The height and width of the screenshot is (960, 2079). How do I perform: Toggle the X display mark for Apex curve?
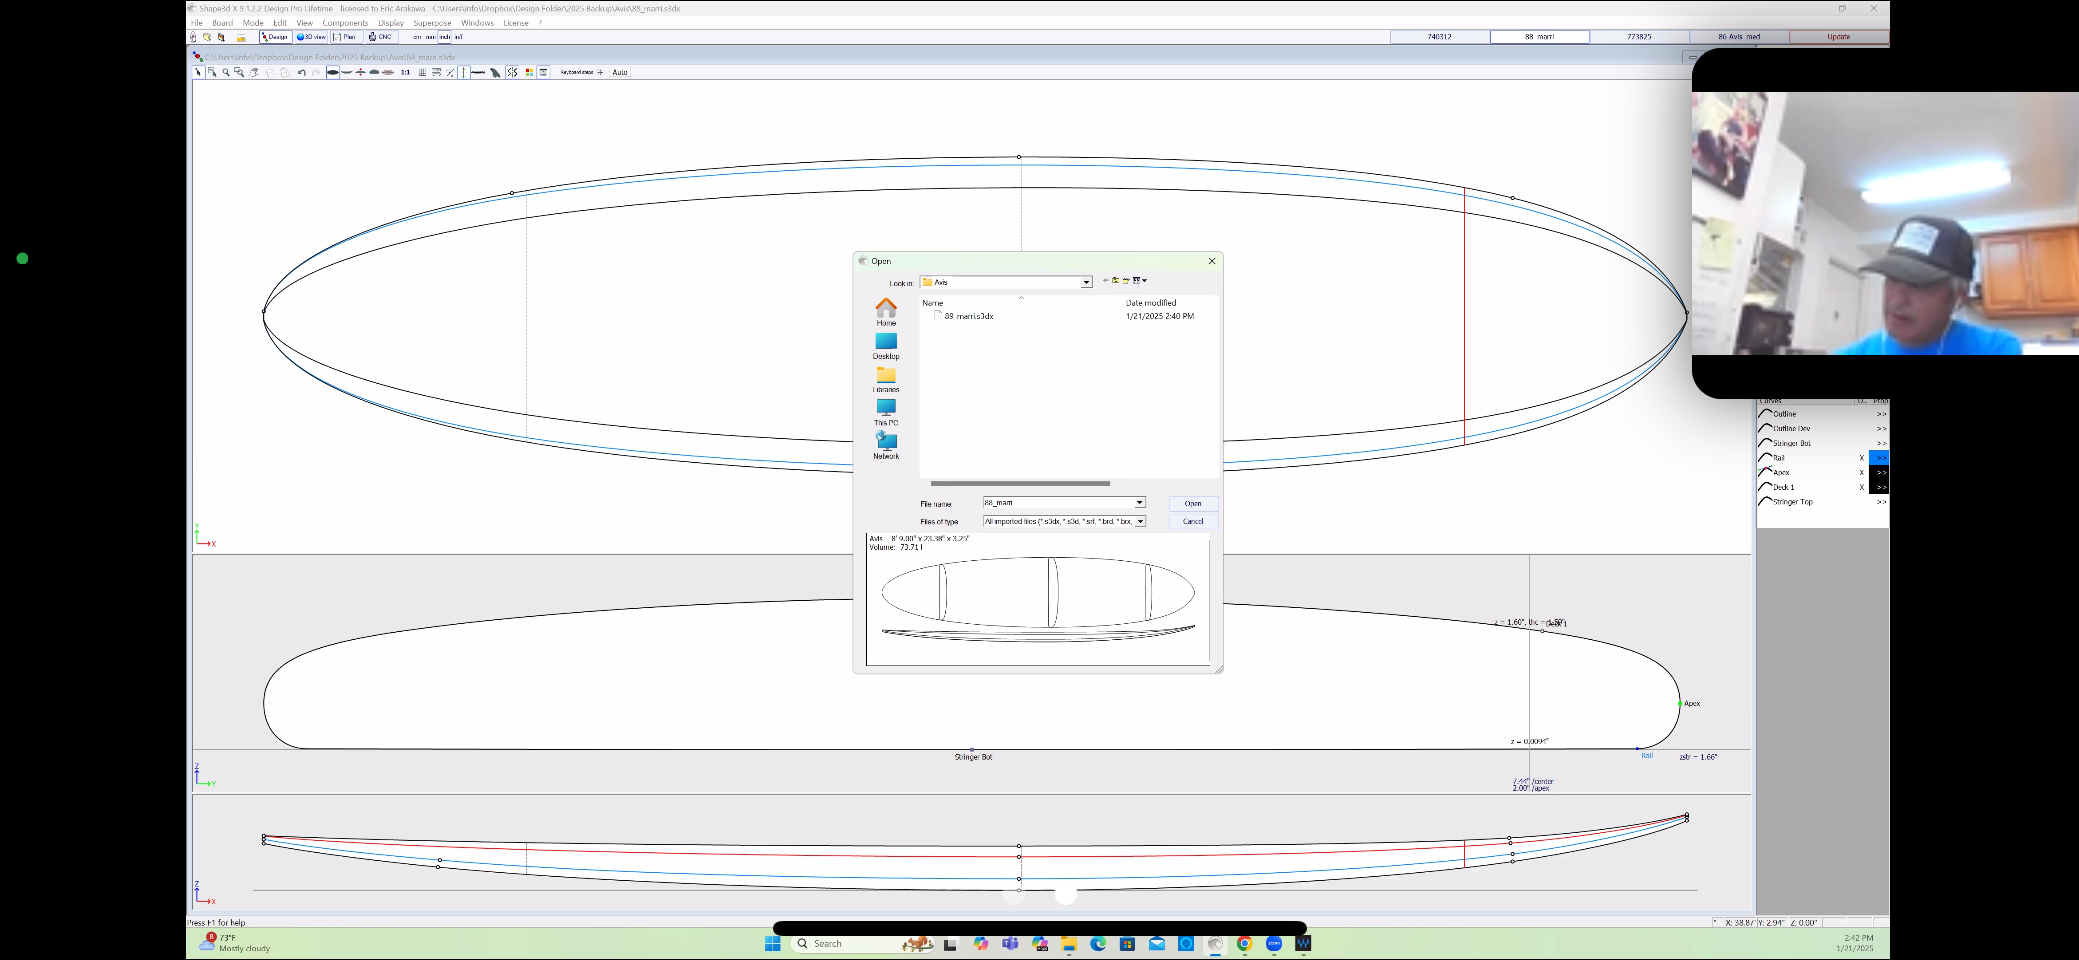(1861, 473)
